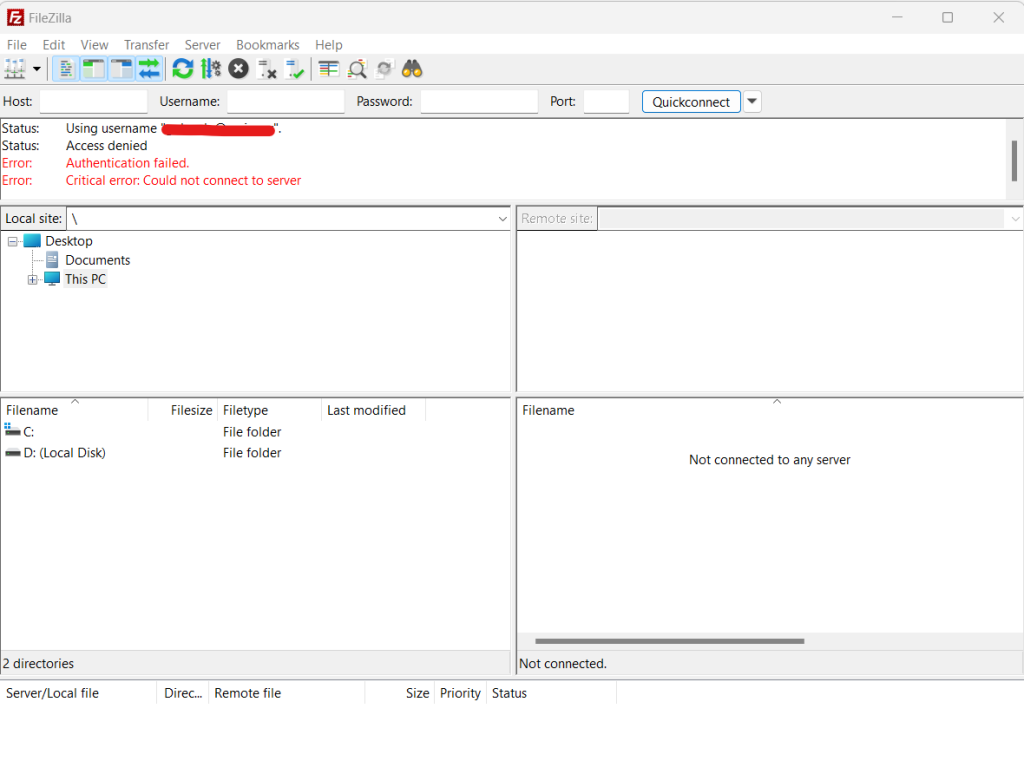Search for files on the server
1024x761 pixels.
[x=410, y=68]
